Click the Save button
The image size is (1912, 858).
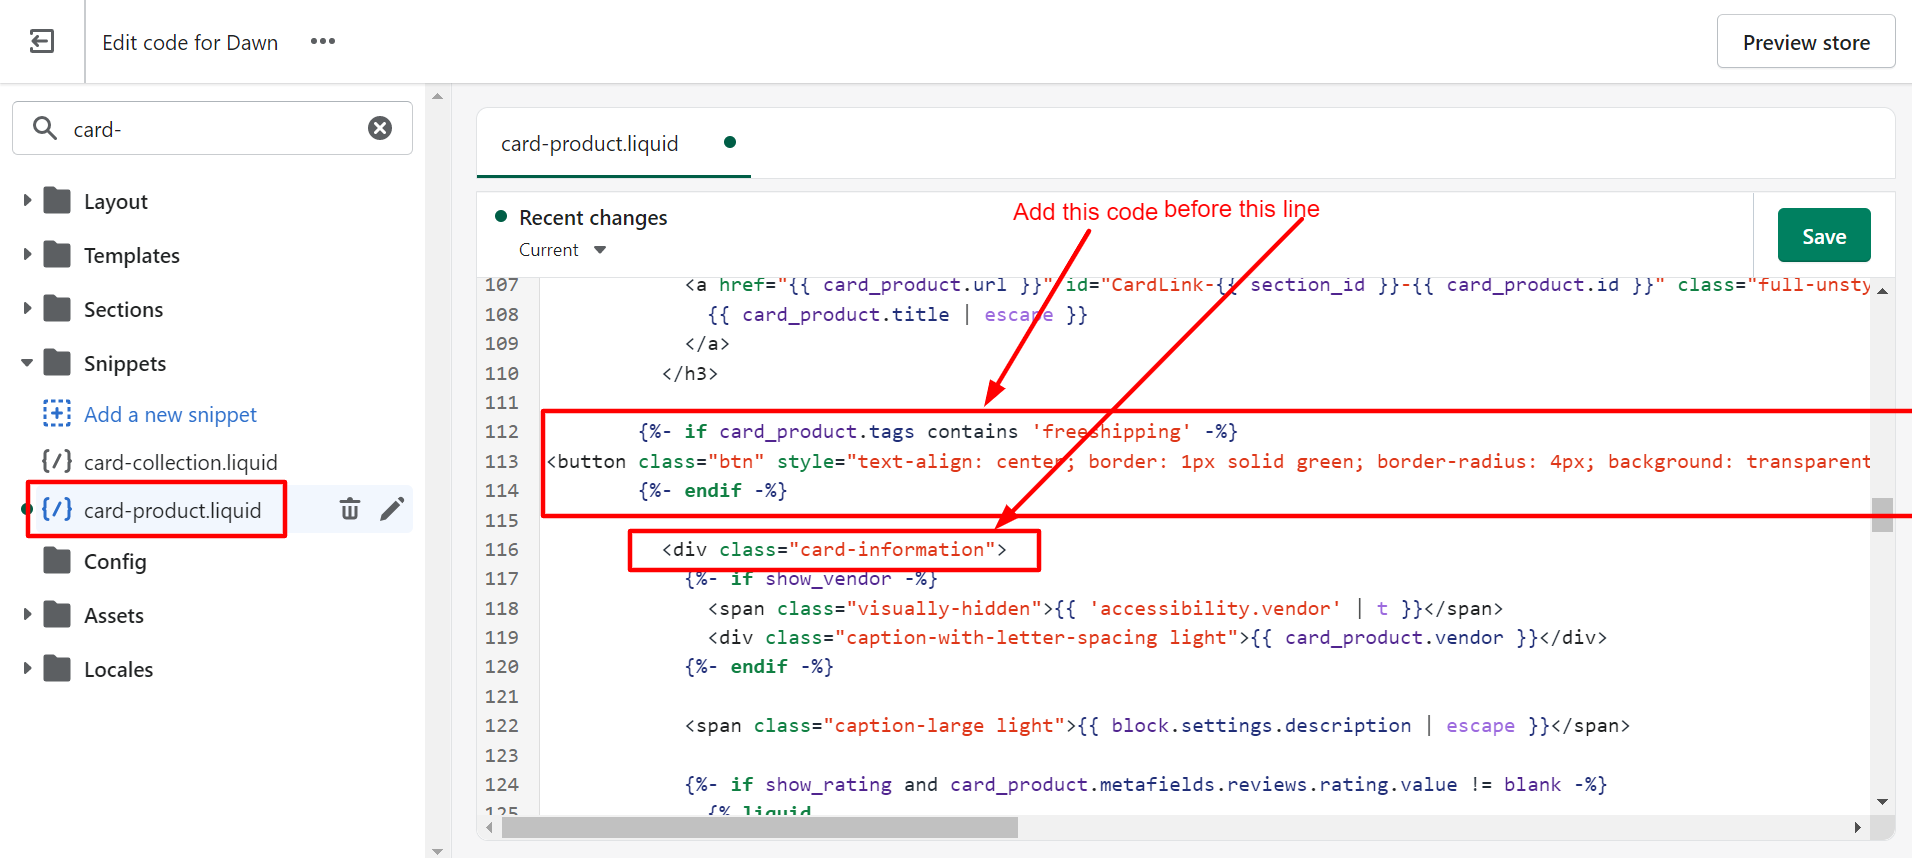[x=1823, y=236]
